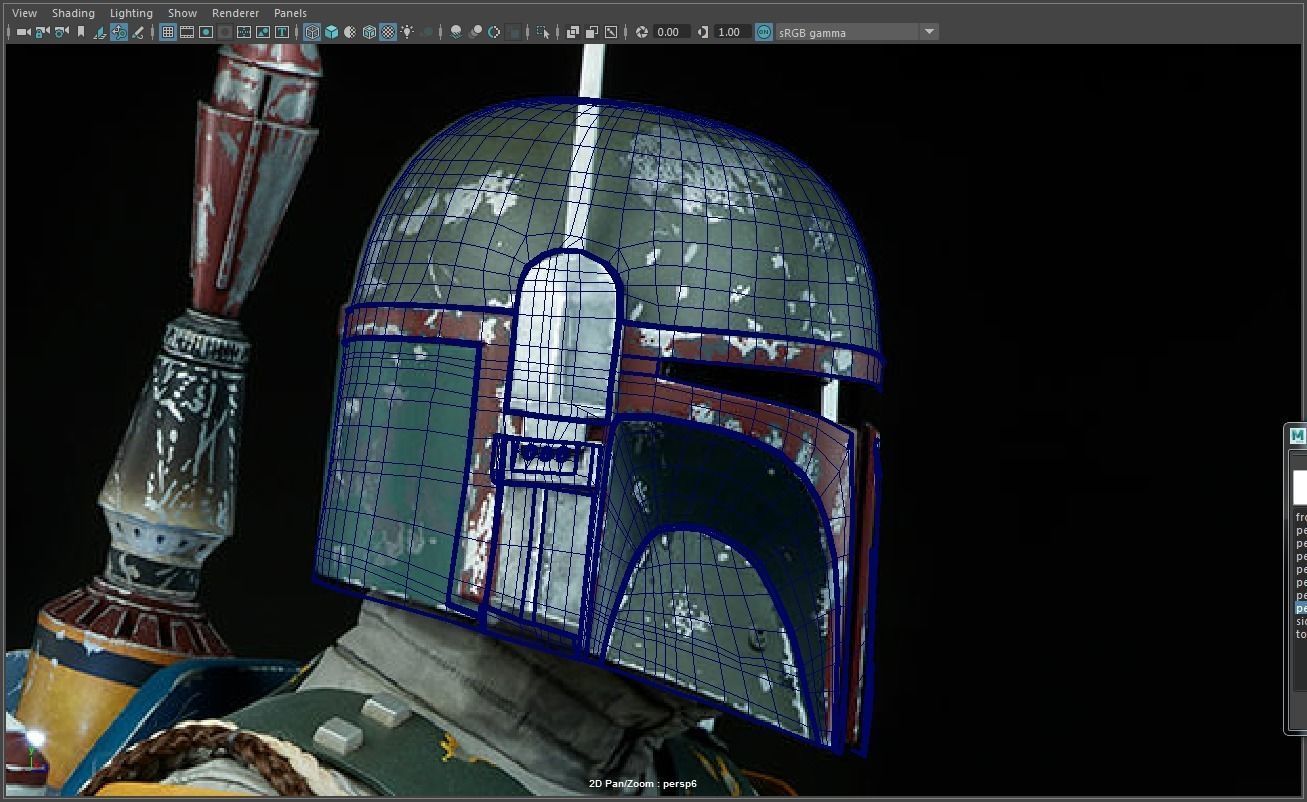Click the '2D Pan/Zoom : persp6' viewport label
This screenshot has height=802, width=1307.
(643, 783)
